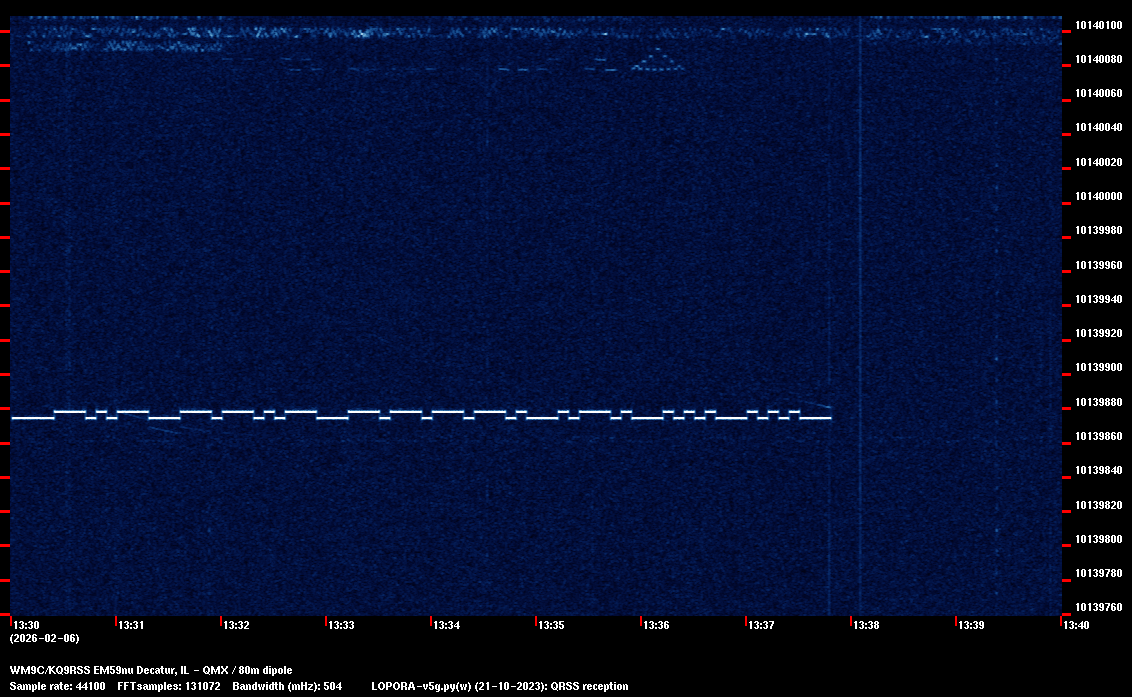Click the 10139940 frequency scale value
The width and height of the screenshot is (1132, 697).
point(1097,299)
